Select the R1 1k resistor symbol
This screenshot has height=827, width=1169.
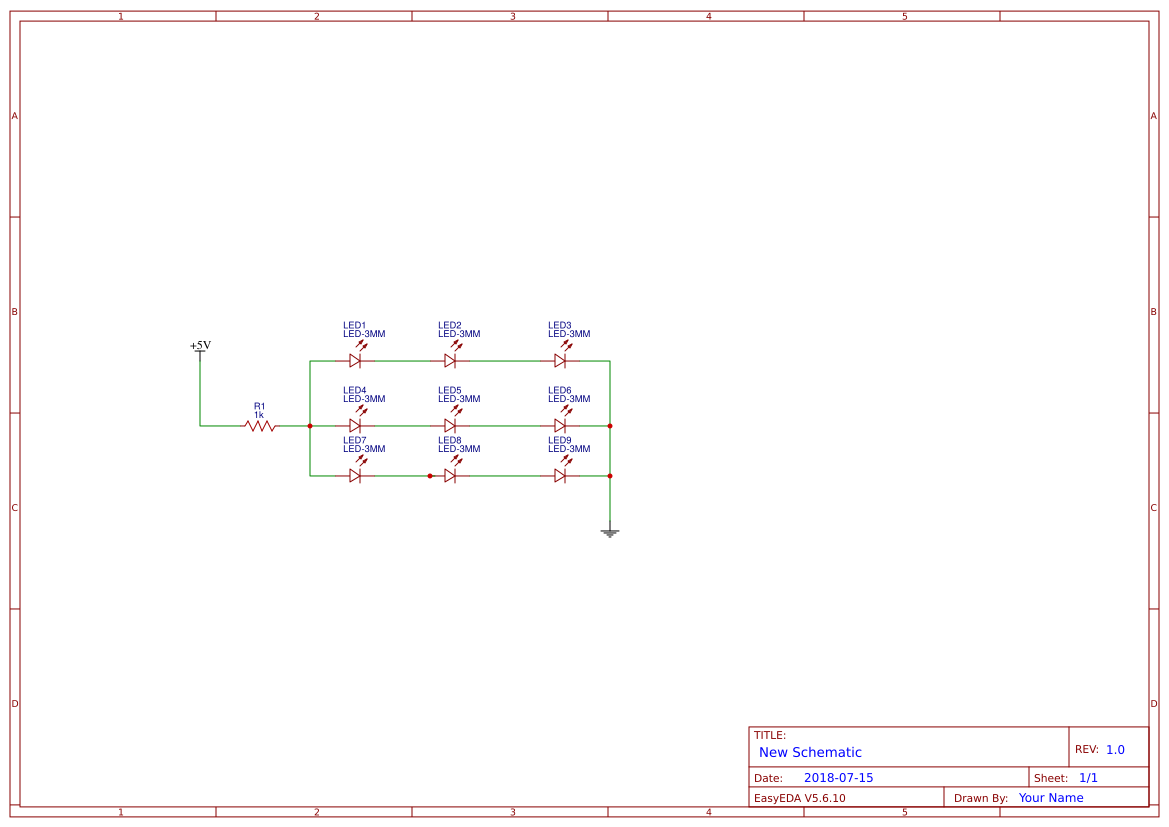point(258,425)
